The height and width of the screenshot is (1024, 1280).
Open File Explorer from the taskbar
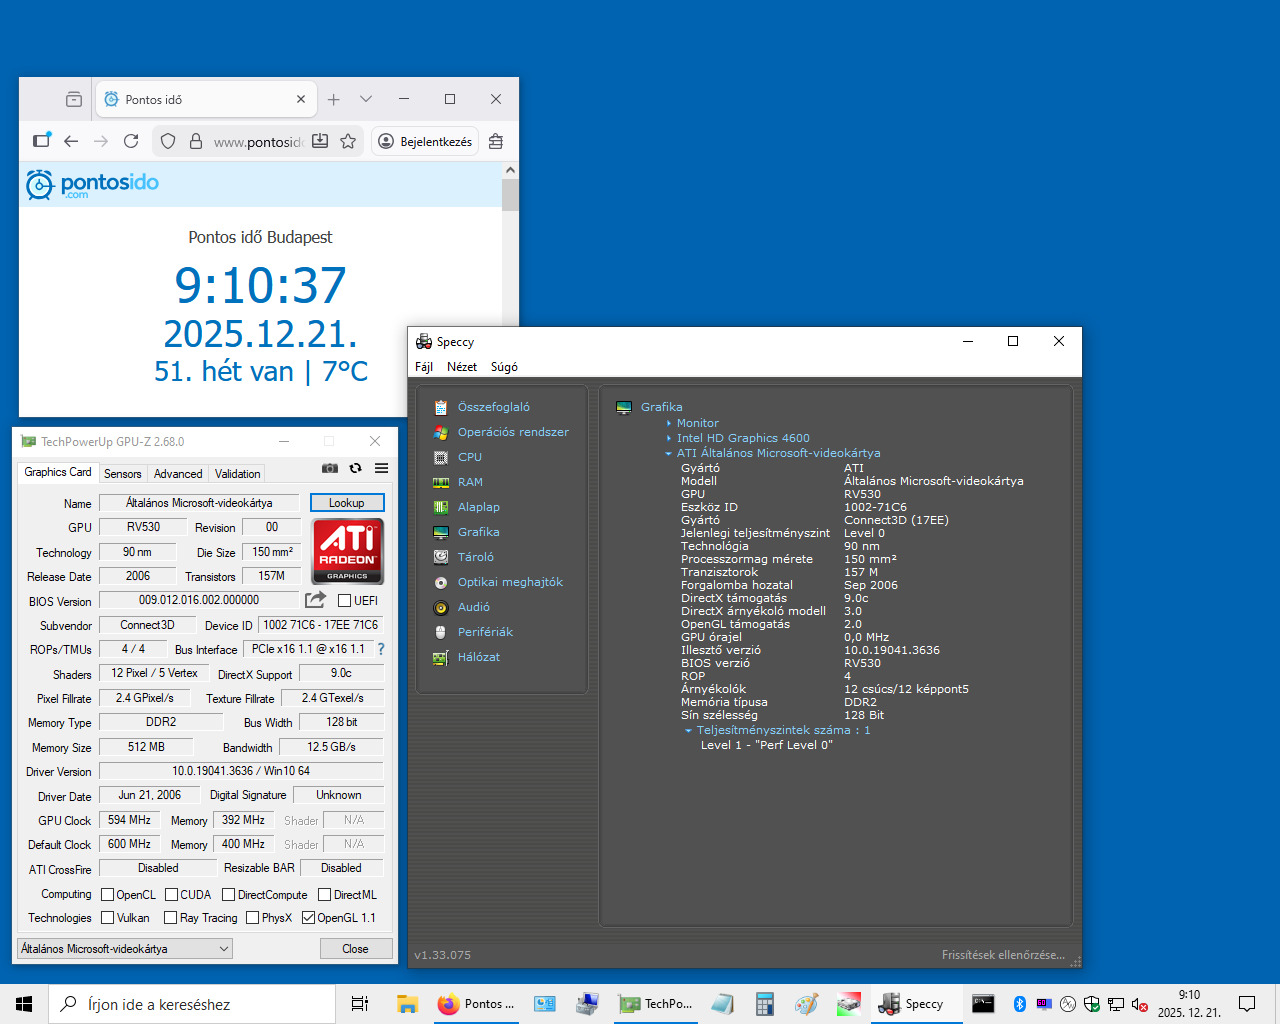pos(407,1004)
